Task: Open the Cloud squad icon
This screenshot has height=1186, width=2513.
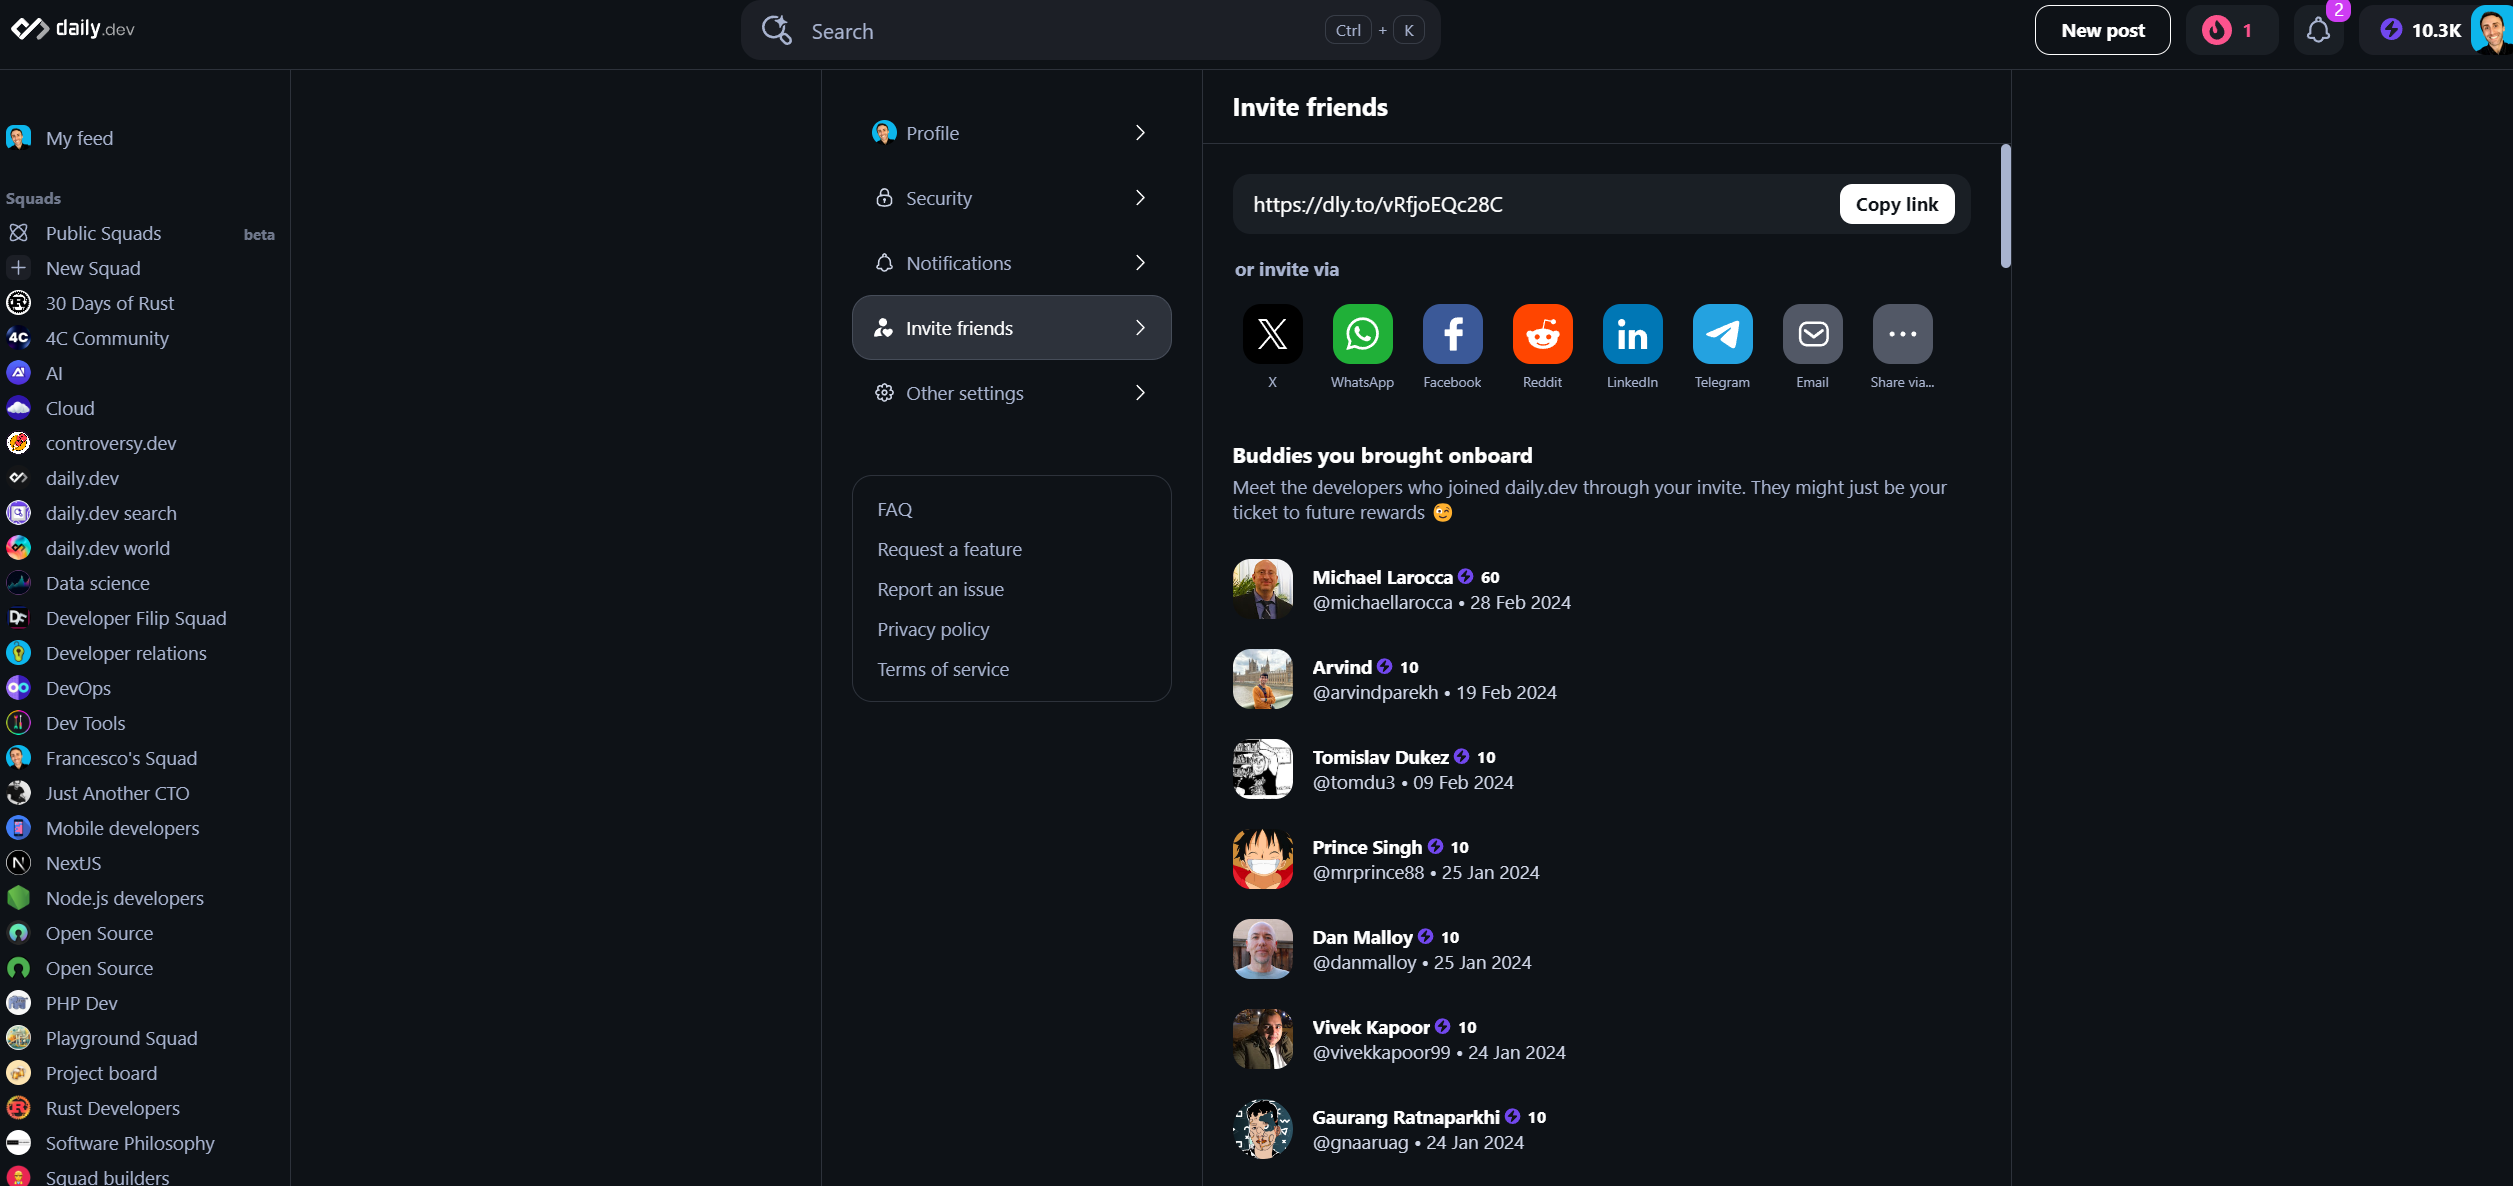Action: click(x=18, y=408)
